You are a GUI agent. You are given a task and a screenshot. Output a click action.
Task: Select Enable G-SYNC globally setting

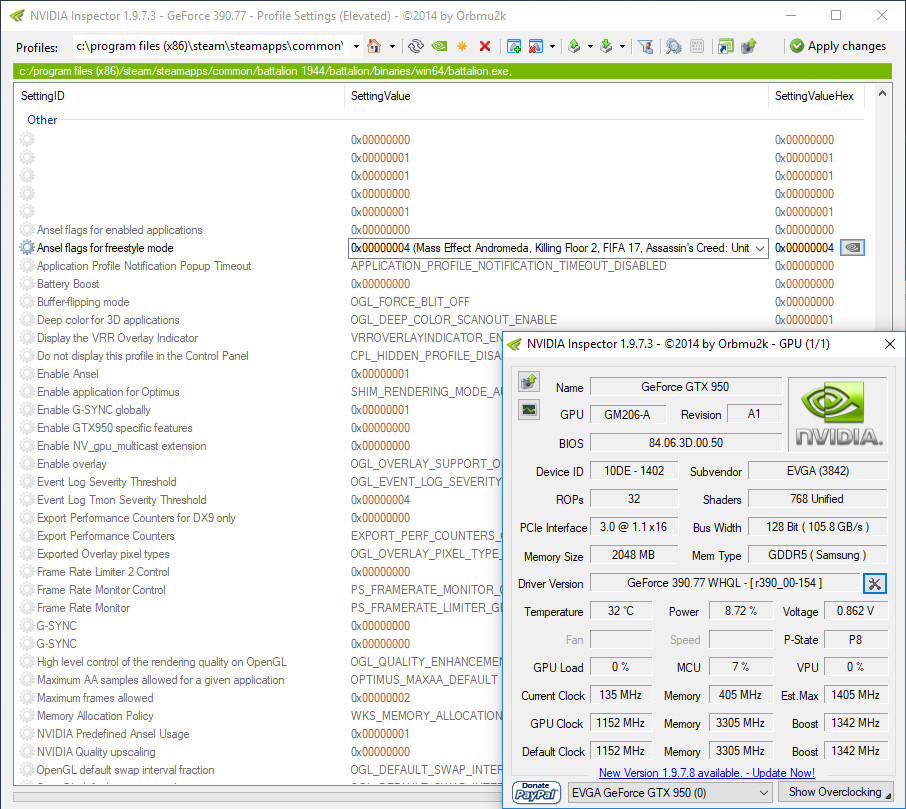[260, 410]
